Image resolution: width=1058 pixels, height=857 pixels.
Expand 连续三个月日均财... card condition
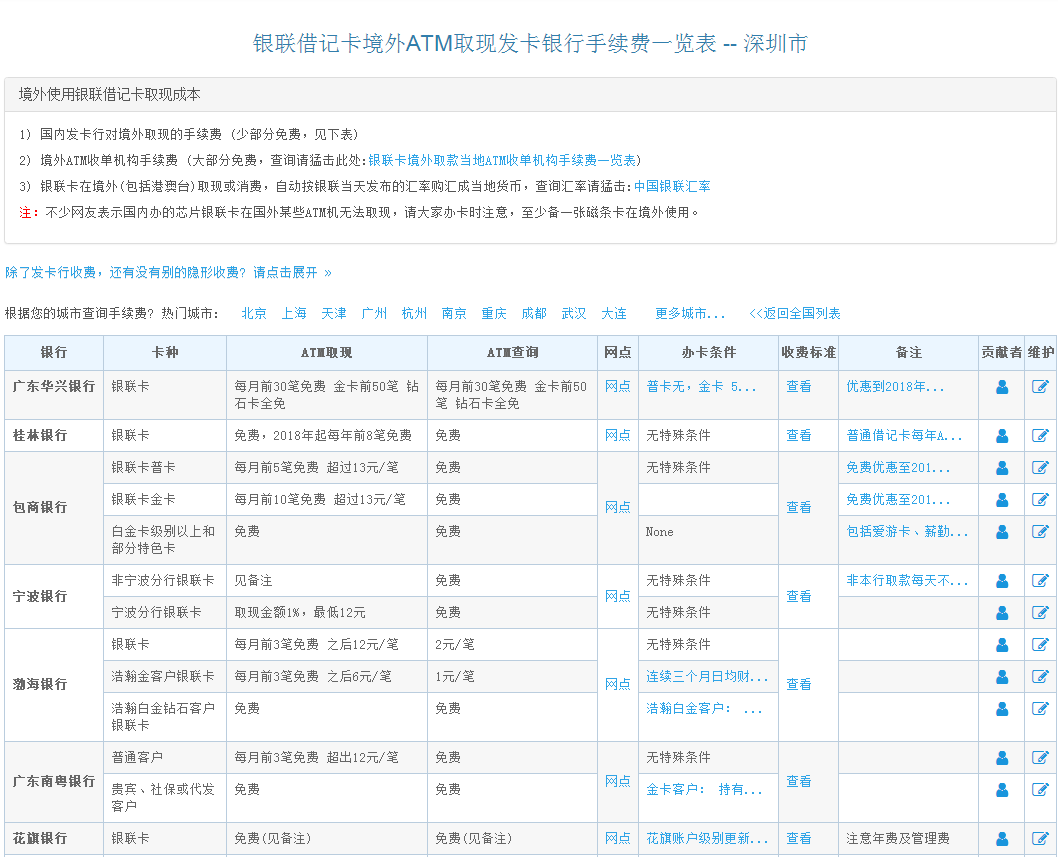pos(707,677)
